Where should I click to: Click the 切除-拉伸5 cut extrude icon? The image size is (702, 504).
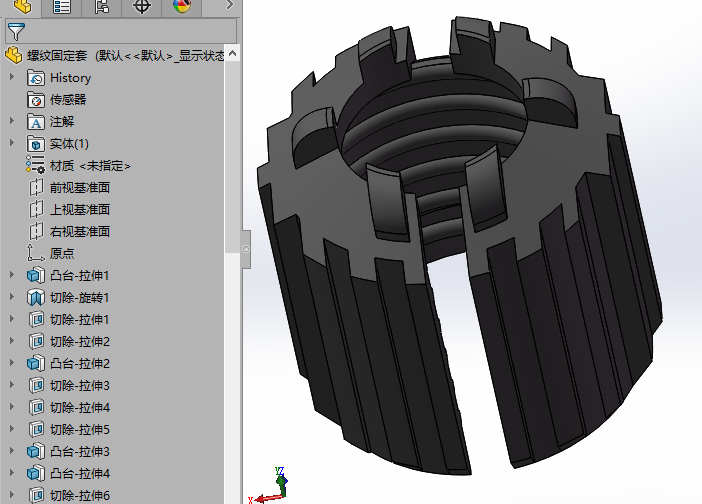[36, 429]
